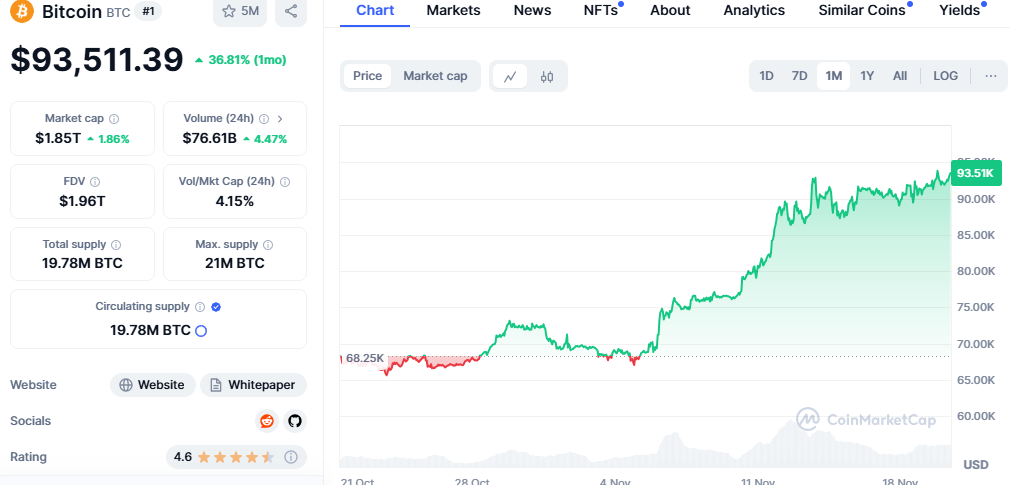1010x485 pixels.
Task: Set chart range to 1D
Action: tap(767, 76)
